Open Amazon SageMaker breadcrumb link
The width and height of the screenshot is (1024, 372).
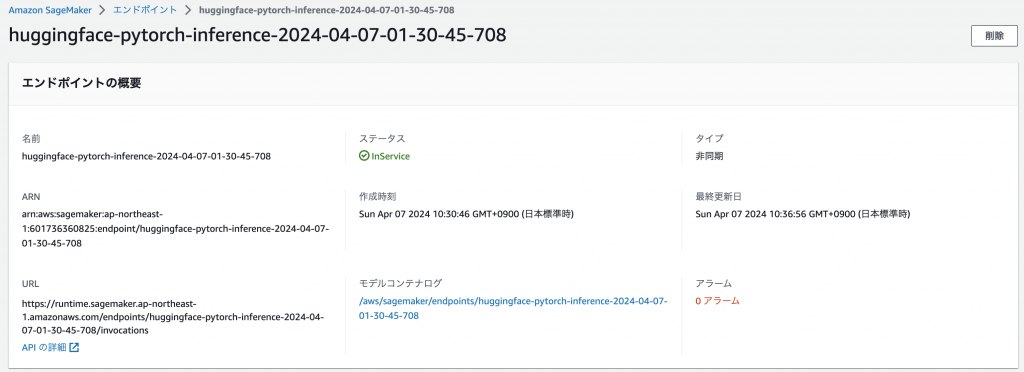(x=50, y=10)
